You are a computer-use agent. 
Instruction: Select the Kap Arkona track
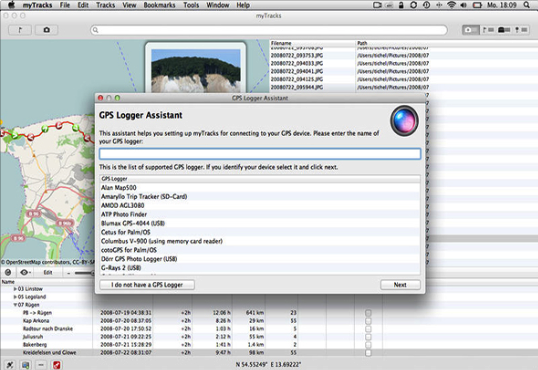36,321
